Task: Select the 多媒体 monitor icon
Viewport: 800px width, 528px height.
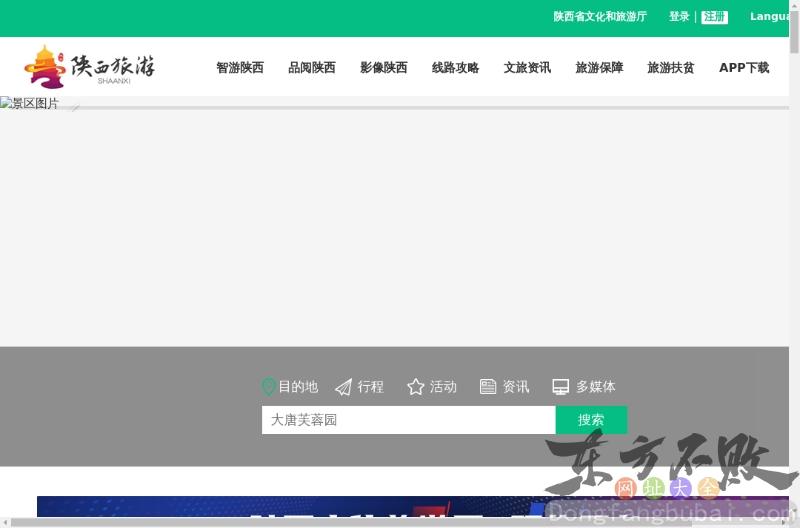Action: (561, 387)
